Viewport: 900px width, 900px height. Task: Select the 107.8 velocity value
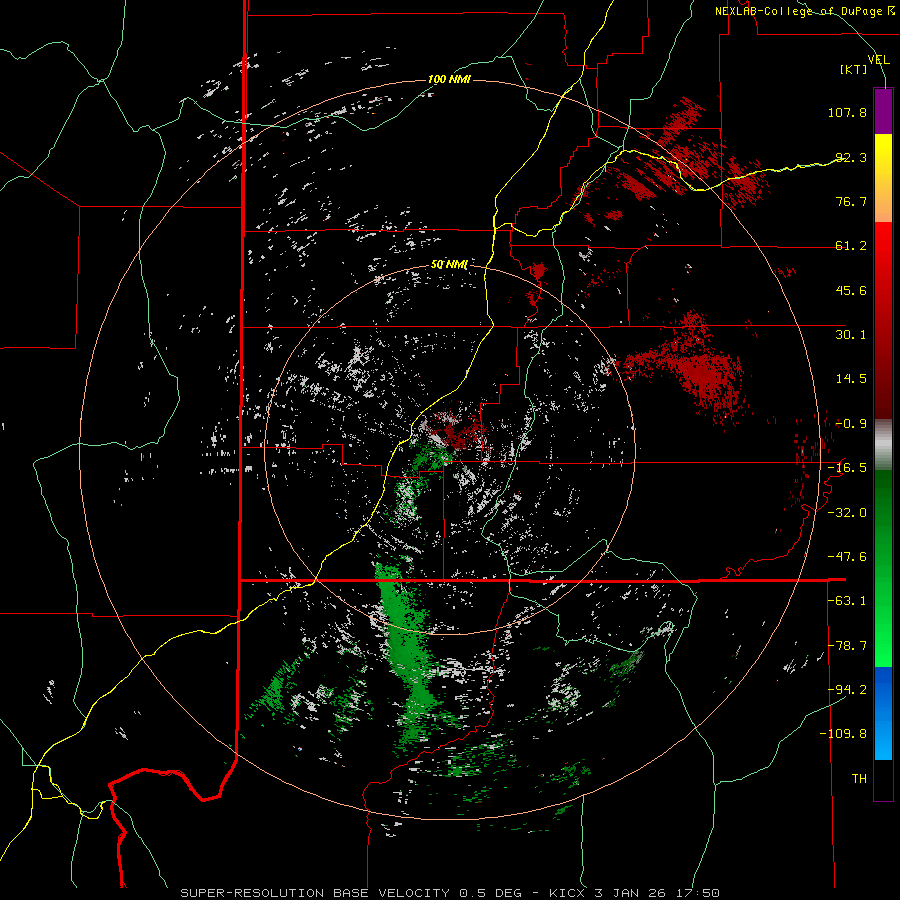click(x=847, y=112)
